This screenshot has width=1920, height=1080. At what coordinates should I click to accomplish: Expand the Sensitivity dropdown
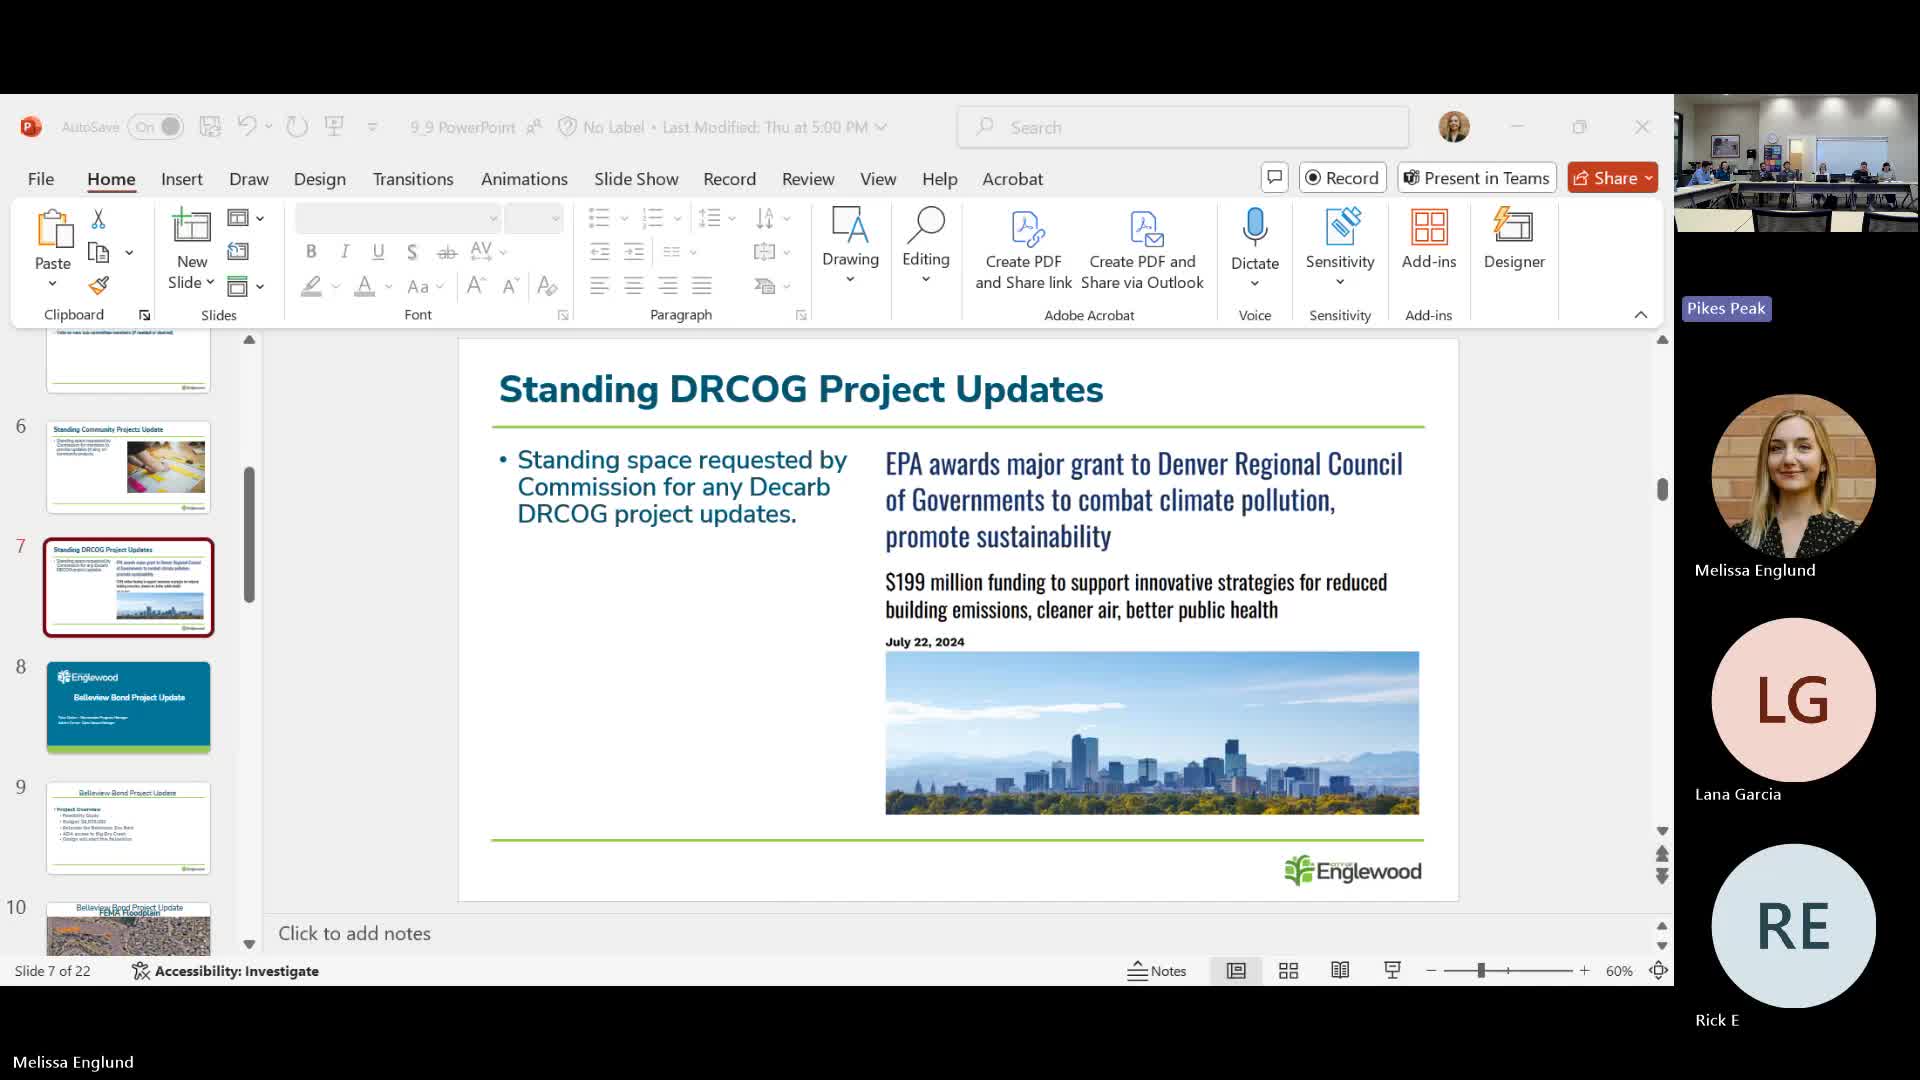click(x=1339, y=283)
